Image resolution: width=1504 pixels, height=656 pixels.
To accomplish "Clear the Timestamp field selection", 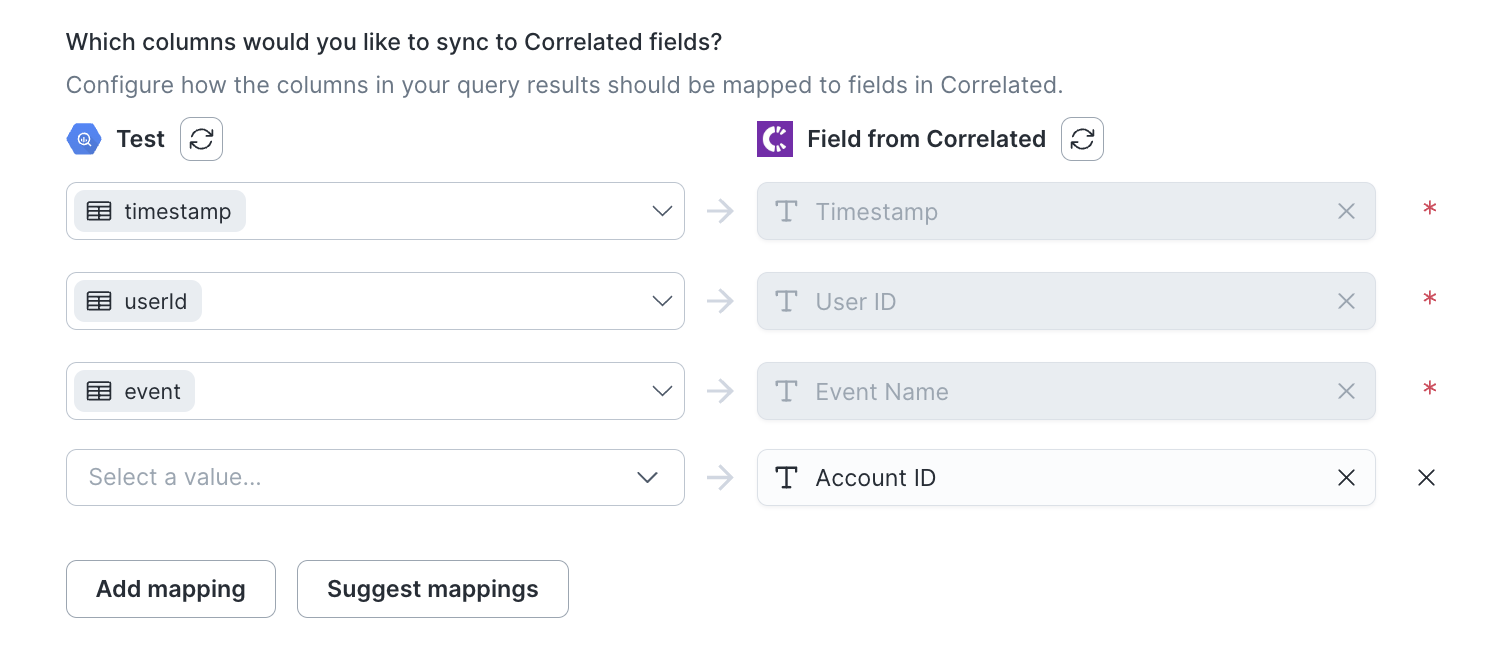I will [x=1346, y=211].
